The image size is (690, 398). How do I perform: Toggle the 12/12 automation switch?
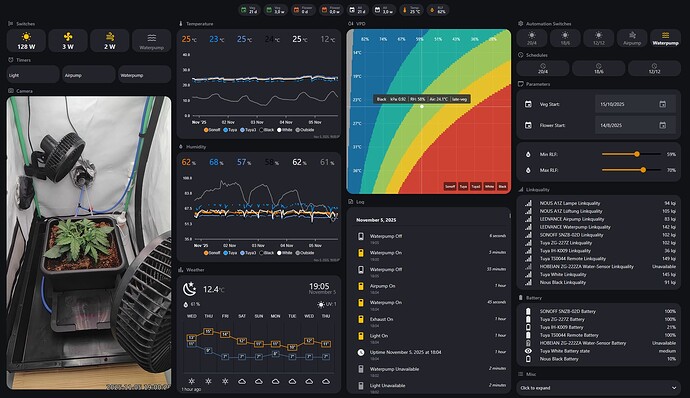click(x=598, y=38)
